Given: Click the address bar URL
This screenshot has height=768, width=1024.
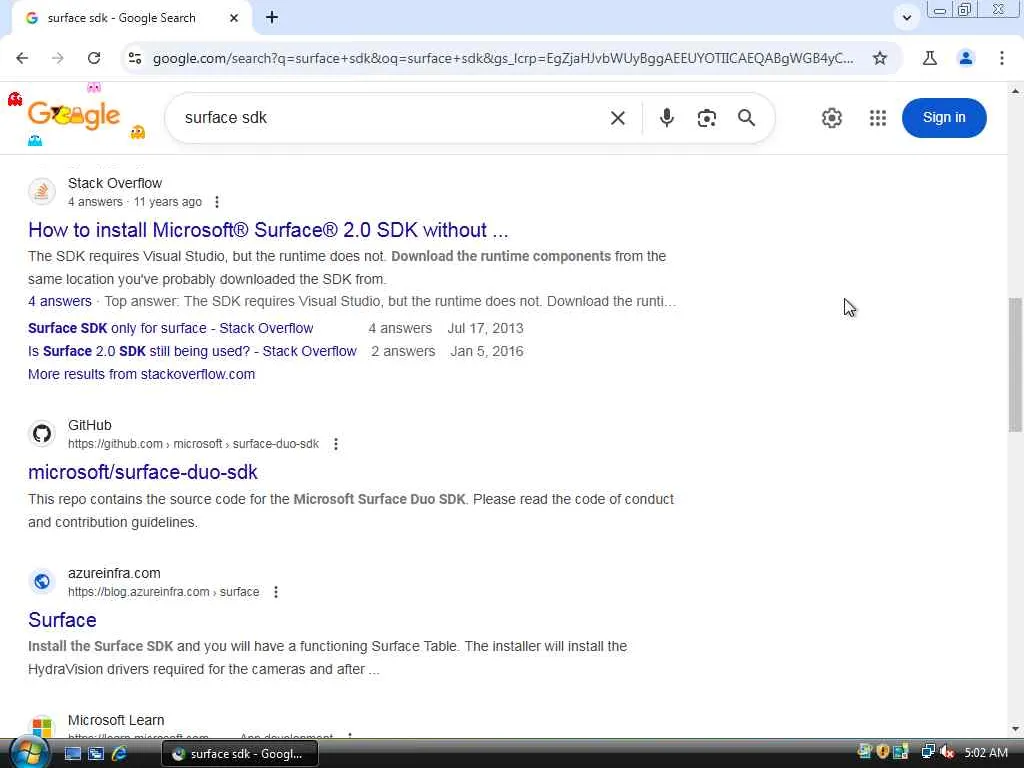Looking at the screenshot, I should pos(503,58).
